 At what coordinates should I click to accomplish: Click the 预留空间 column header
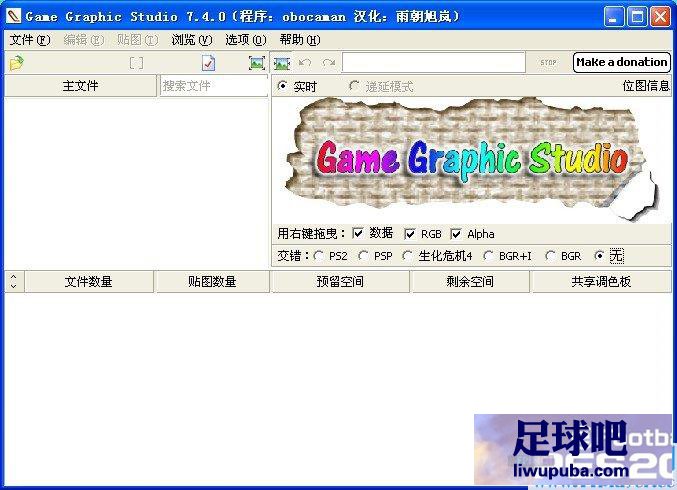pos(340,282)
